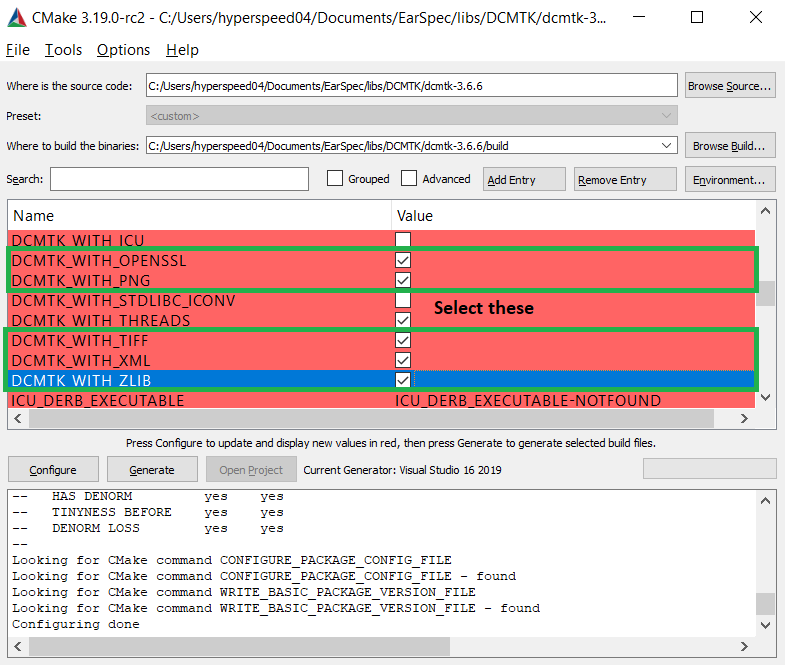Select the DCMTK_WITH_TIFF entry name
Image resolution: width=785 pixels, height=665 pixels.
[x=80, y=341]
